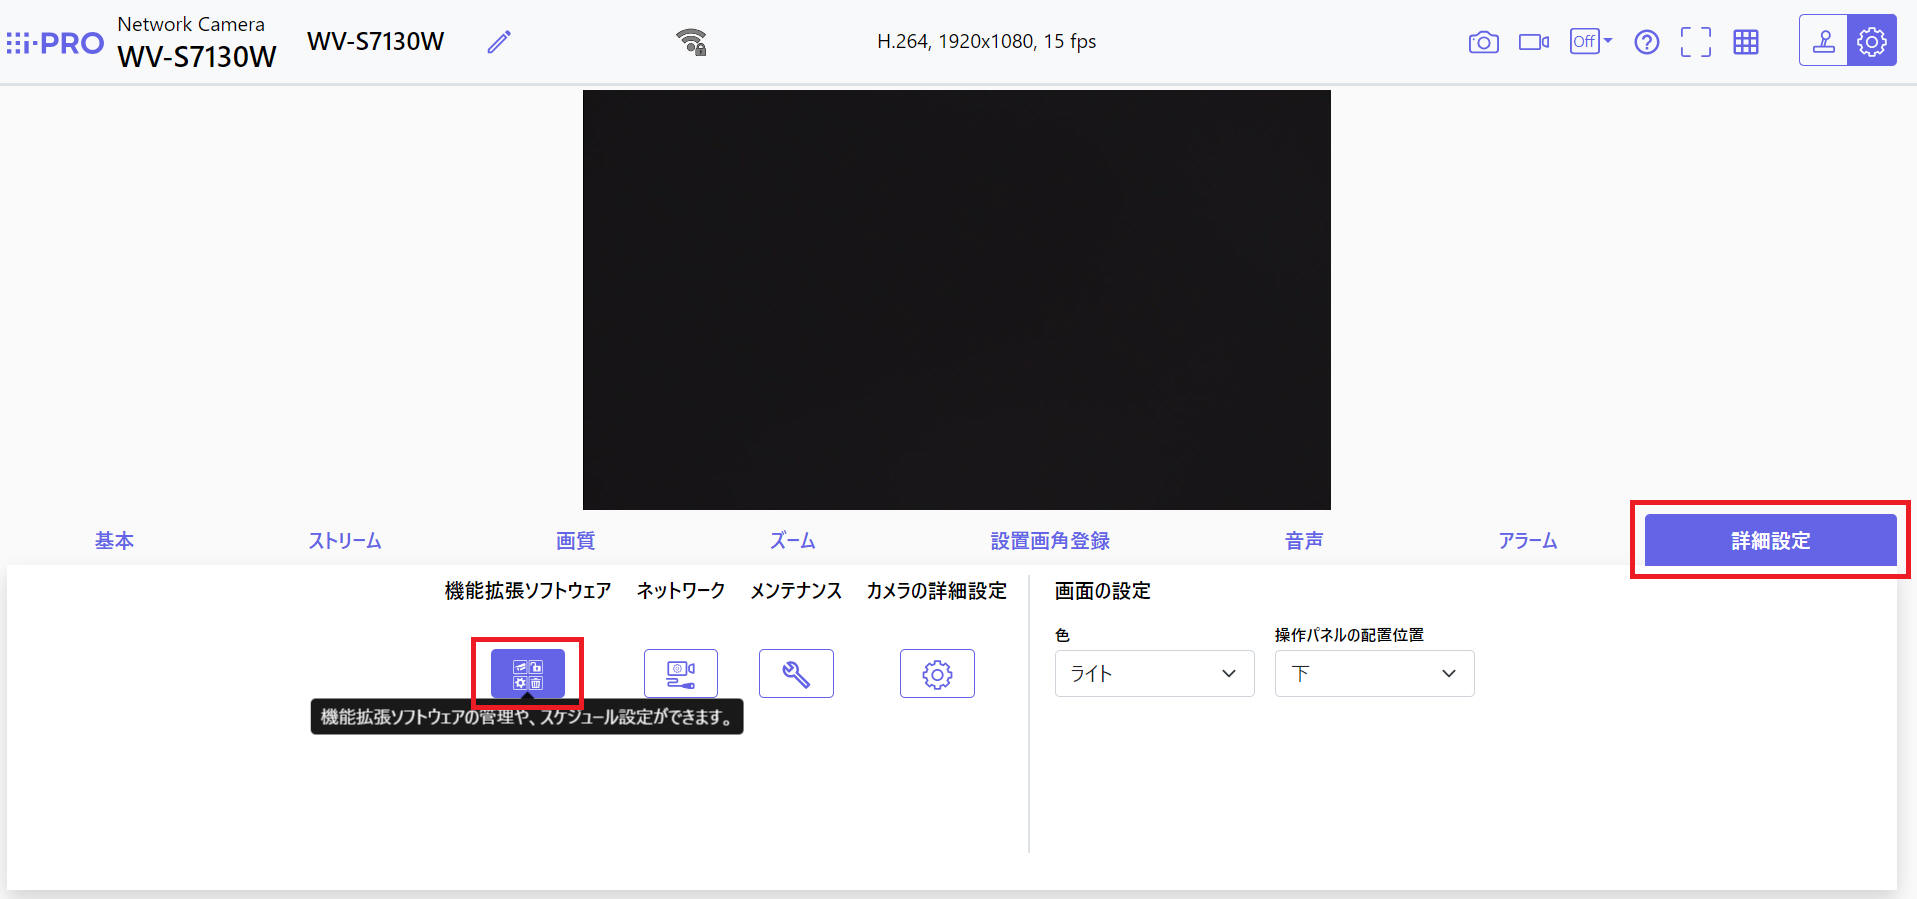Click the ネットワーク label
The height and width of the screenshot is (899, 1917).
pyautogui.click(x=681, y=591)
